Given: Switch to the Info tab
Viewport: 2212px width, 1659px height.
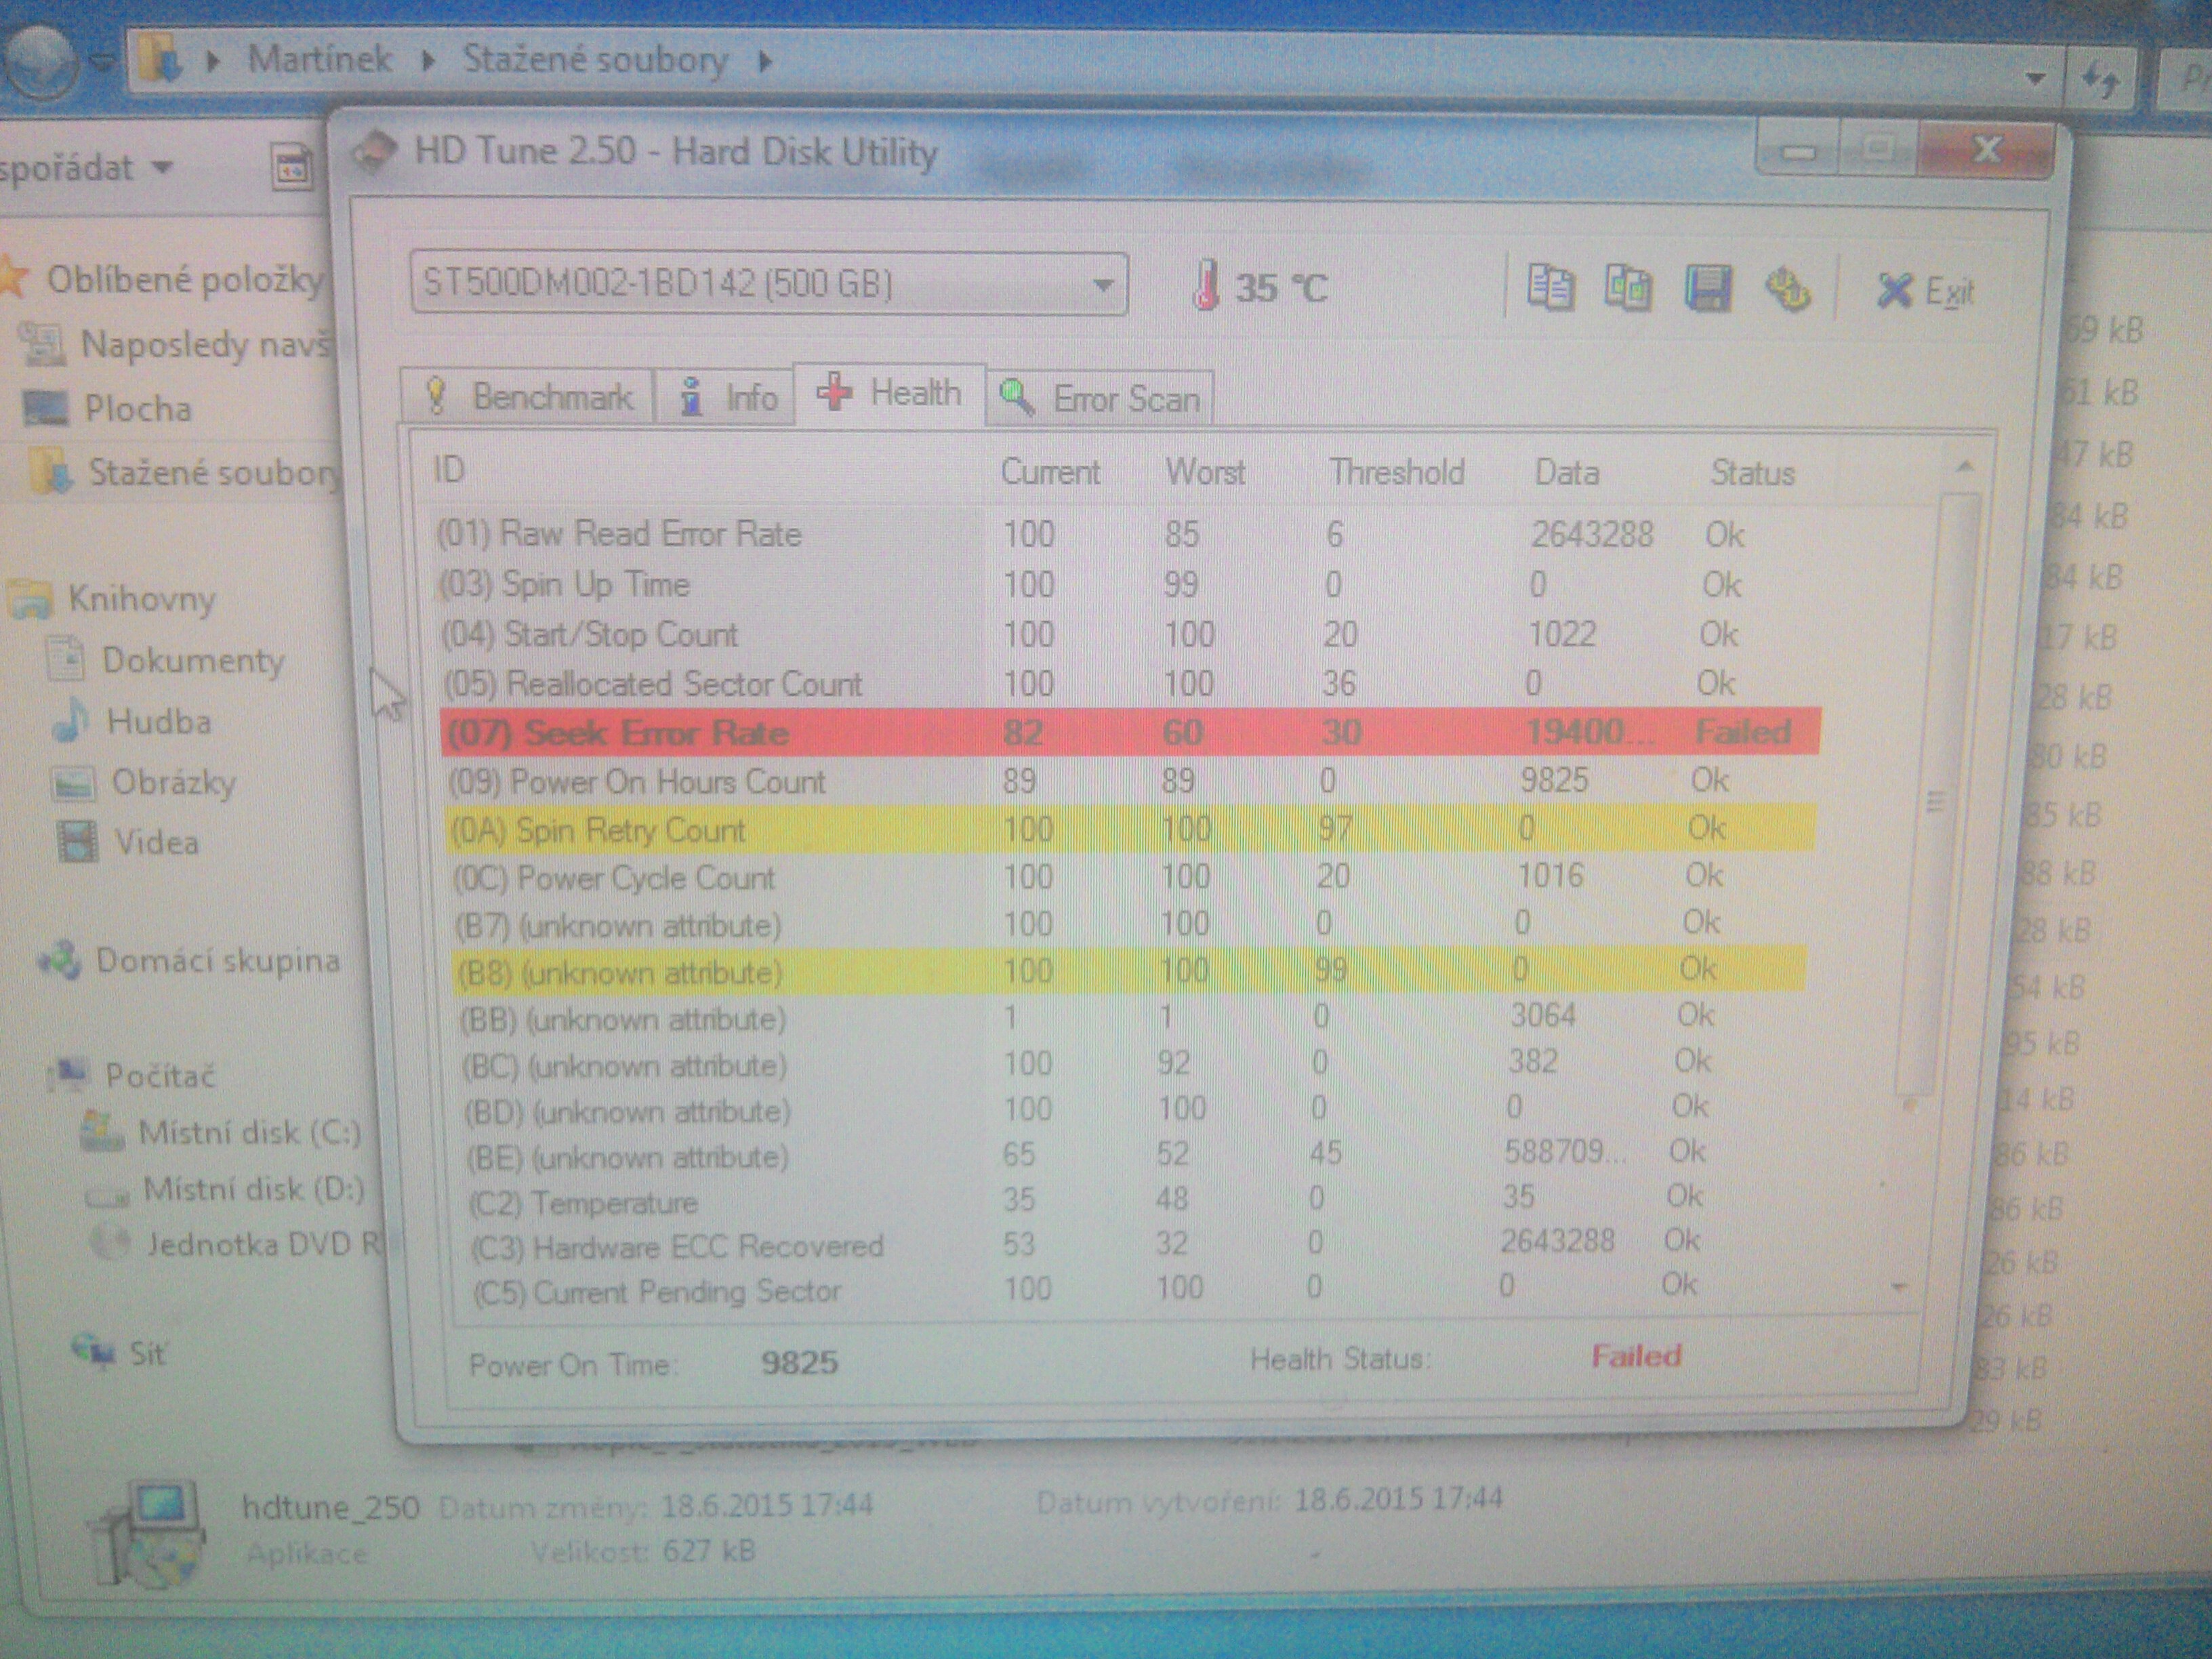Looking at the screenshot, I should click(x=726, y=397).
